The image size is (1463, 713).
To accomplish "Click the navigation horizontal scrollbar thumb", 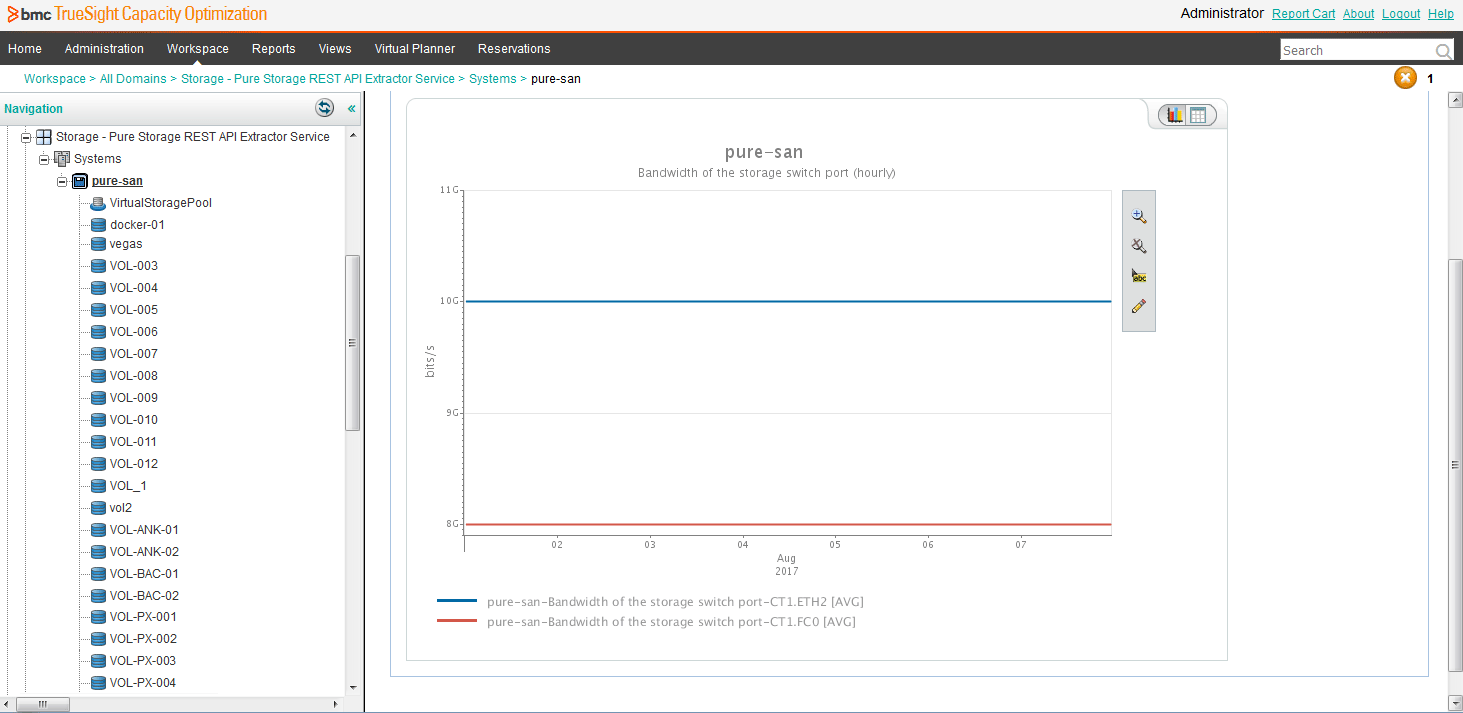I will click(x=42, y=704).
